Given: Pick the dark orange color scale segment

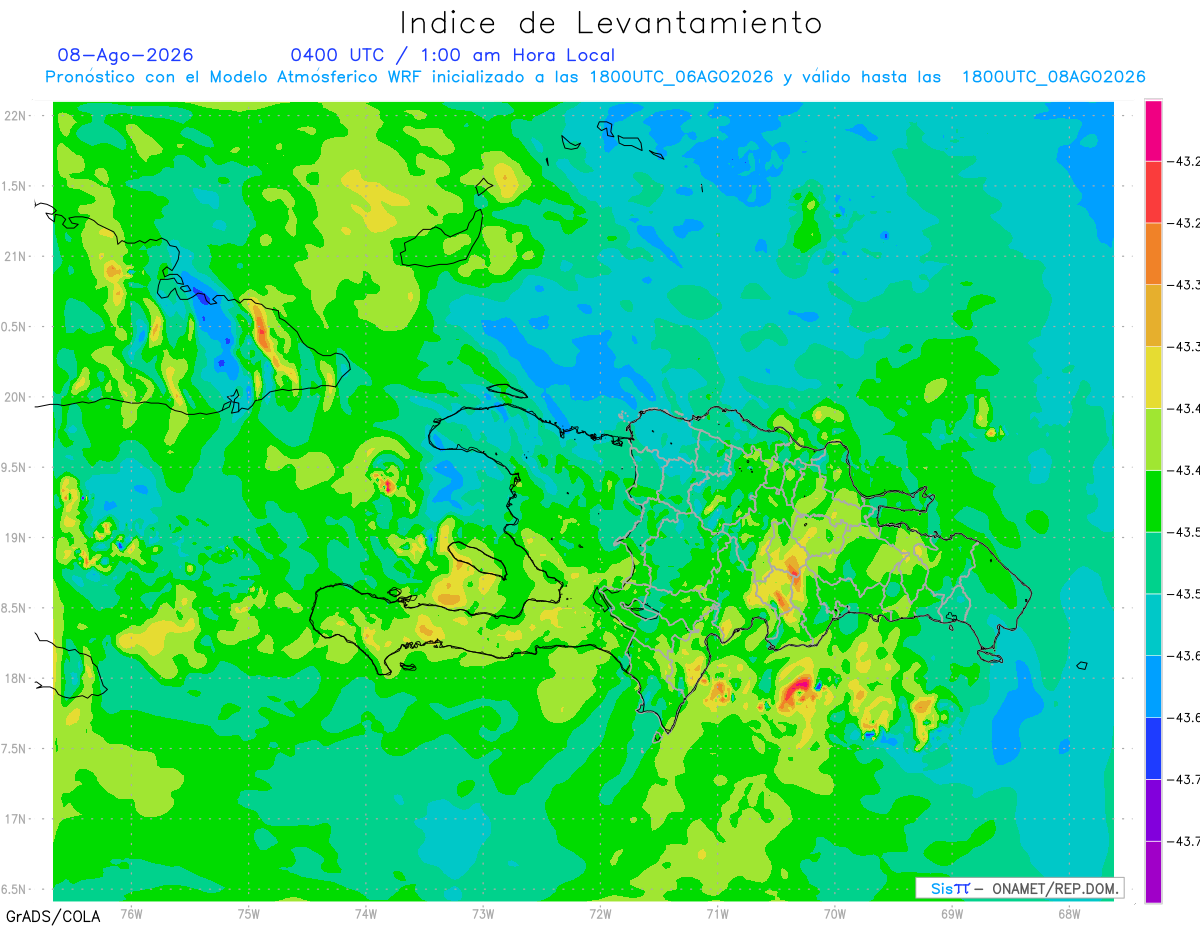Looking at the screenshot, I should click(x=1153, y=254).
